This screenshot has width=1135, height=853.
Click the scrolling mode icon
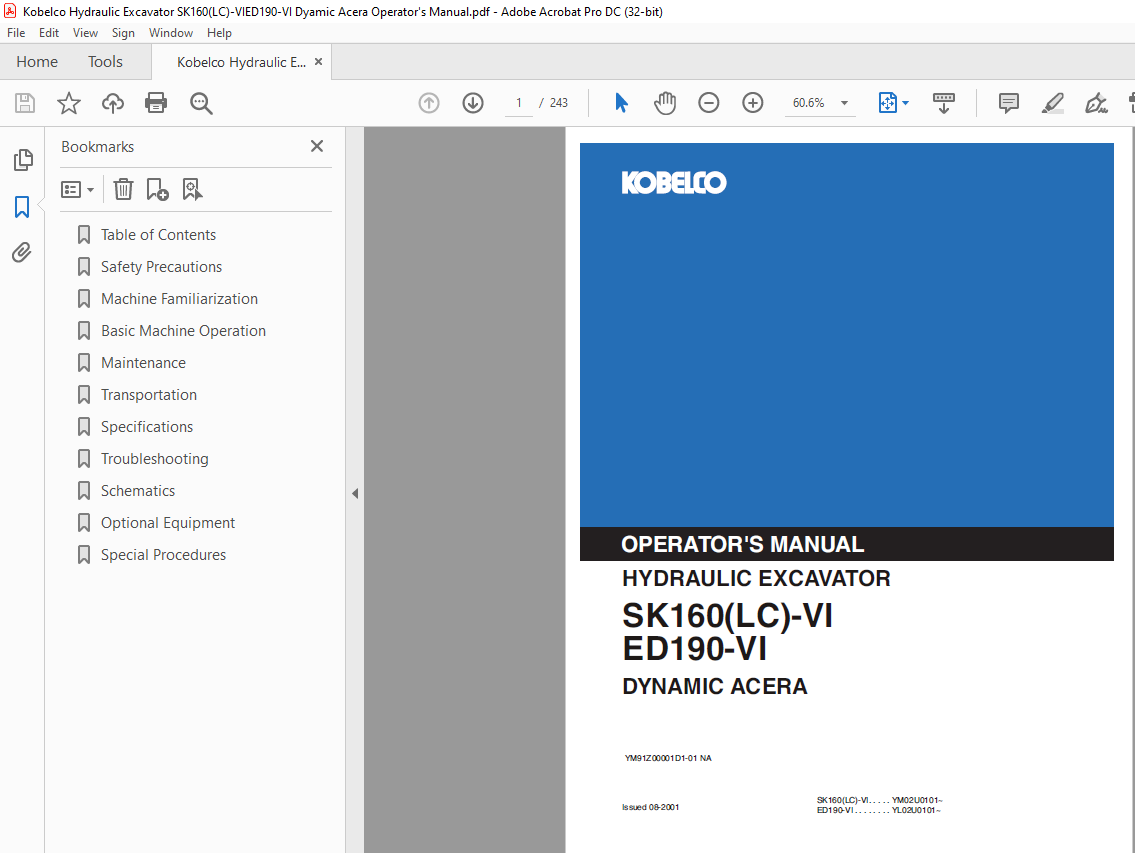(x=943, y=103)
